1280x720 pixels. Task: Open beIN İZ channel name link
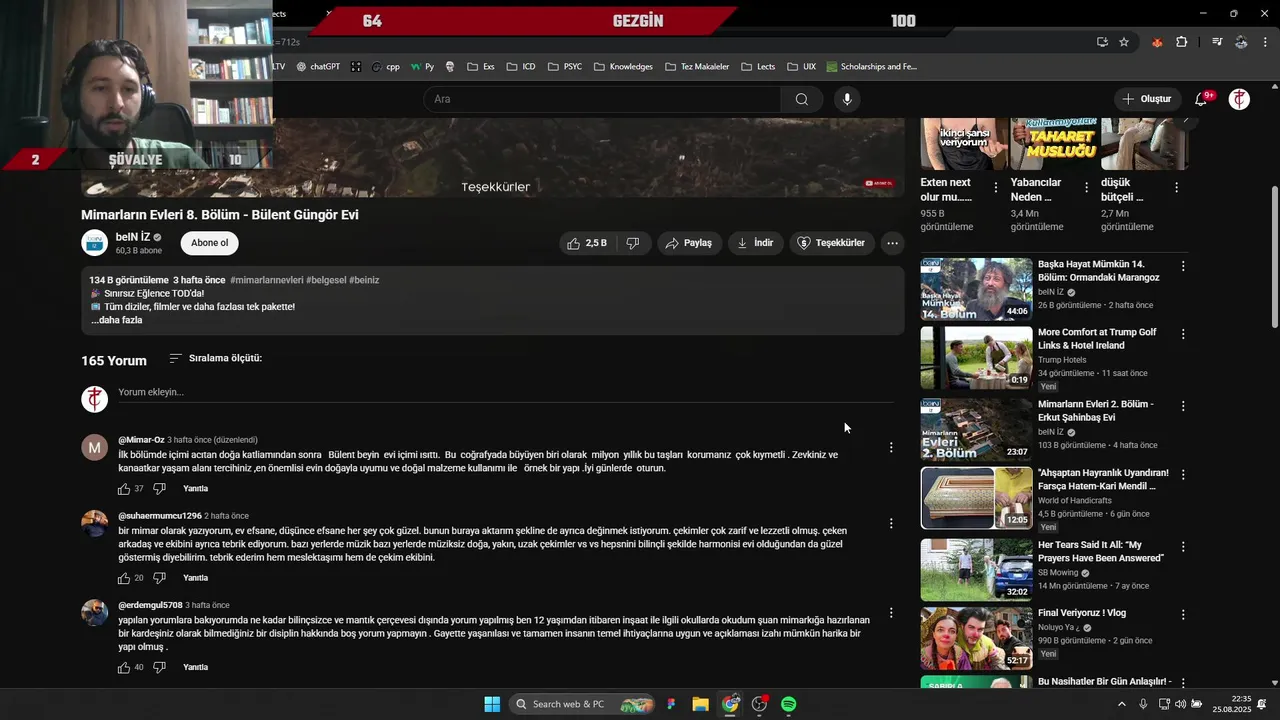[132, 237]
